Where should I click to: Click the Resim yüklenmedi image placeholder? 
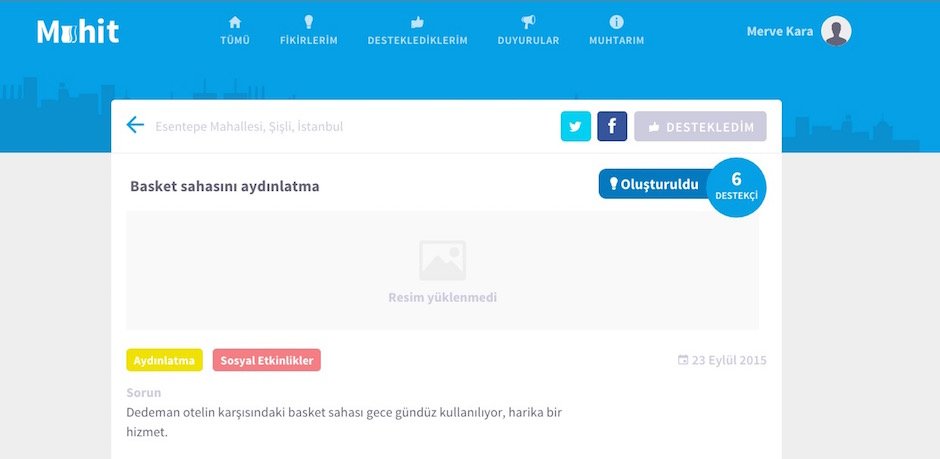[x=442, y=271]
